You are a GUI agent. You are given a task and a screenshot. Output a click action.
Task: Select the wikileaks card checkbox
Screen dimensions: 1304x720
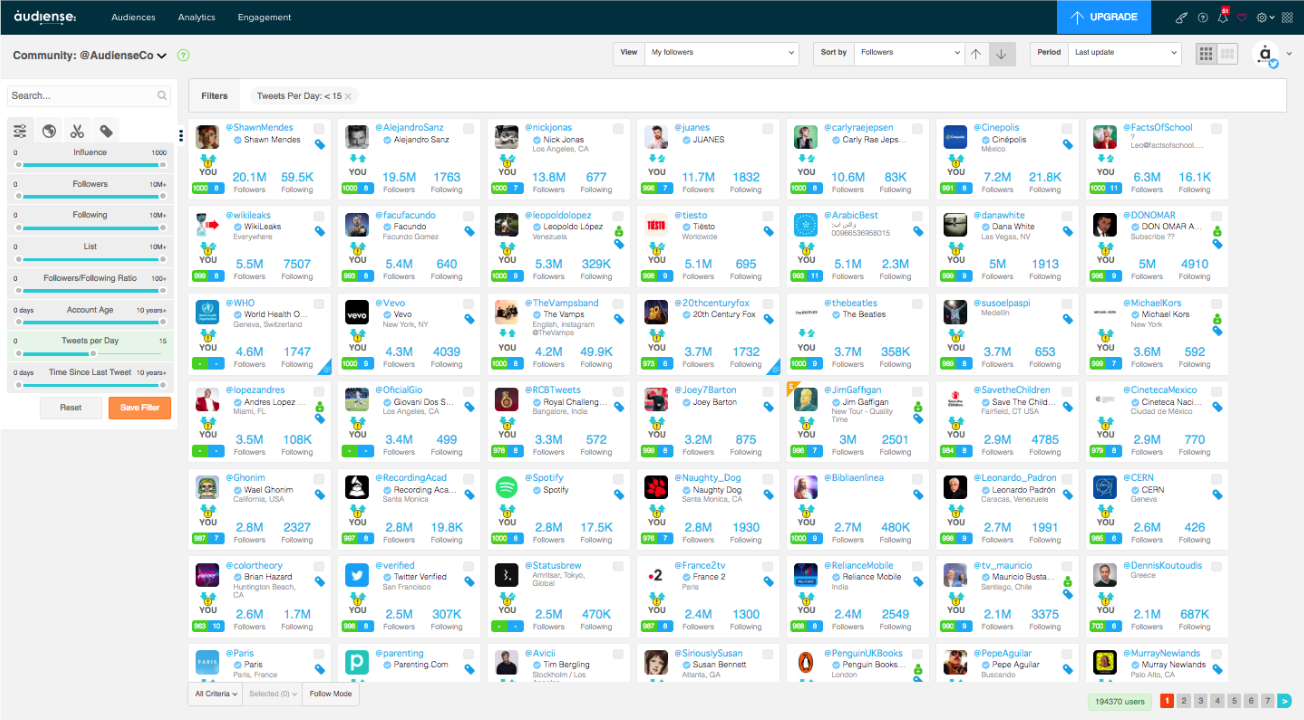click(x=319, y=216)
